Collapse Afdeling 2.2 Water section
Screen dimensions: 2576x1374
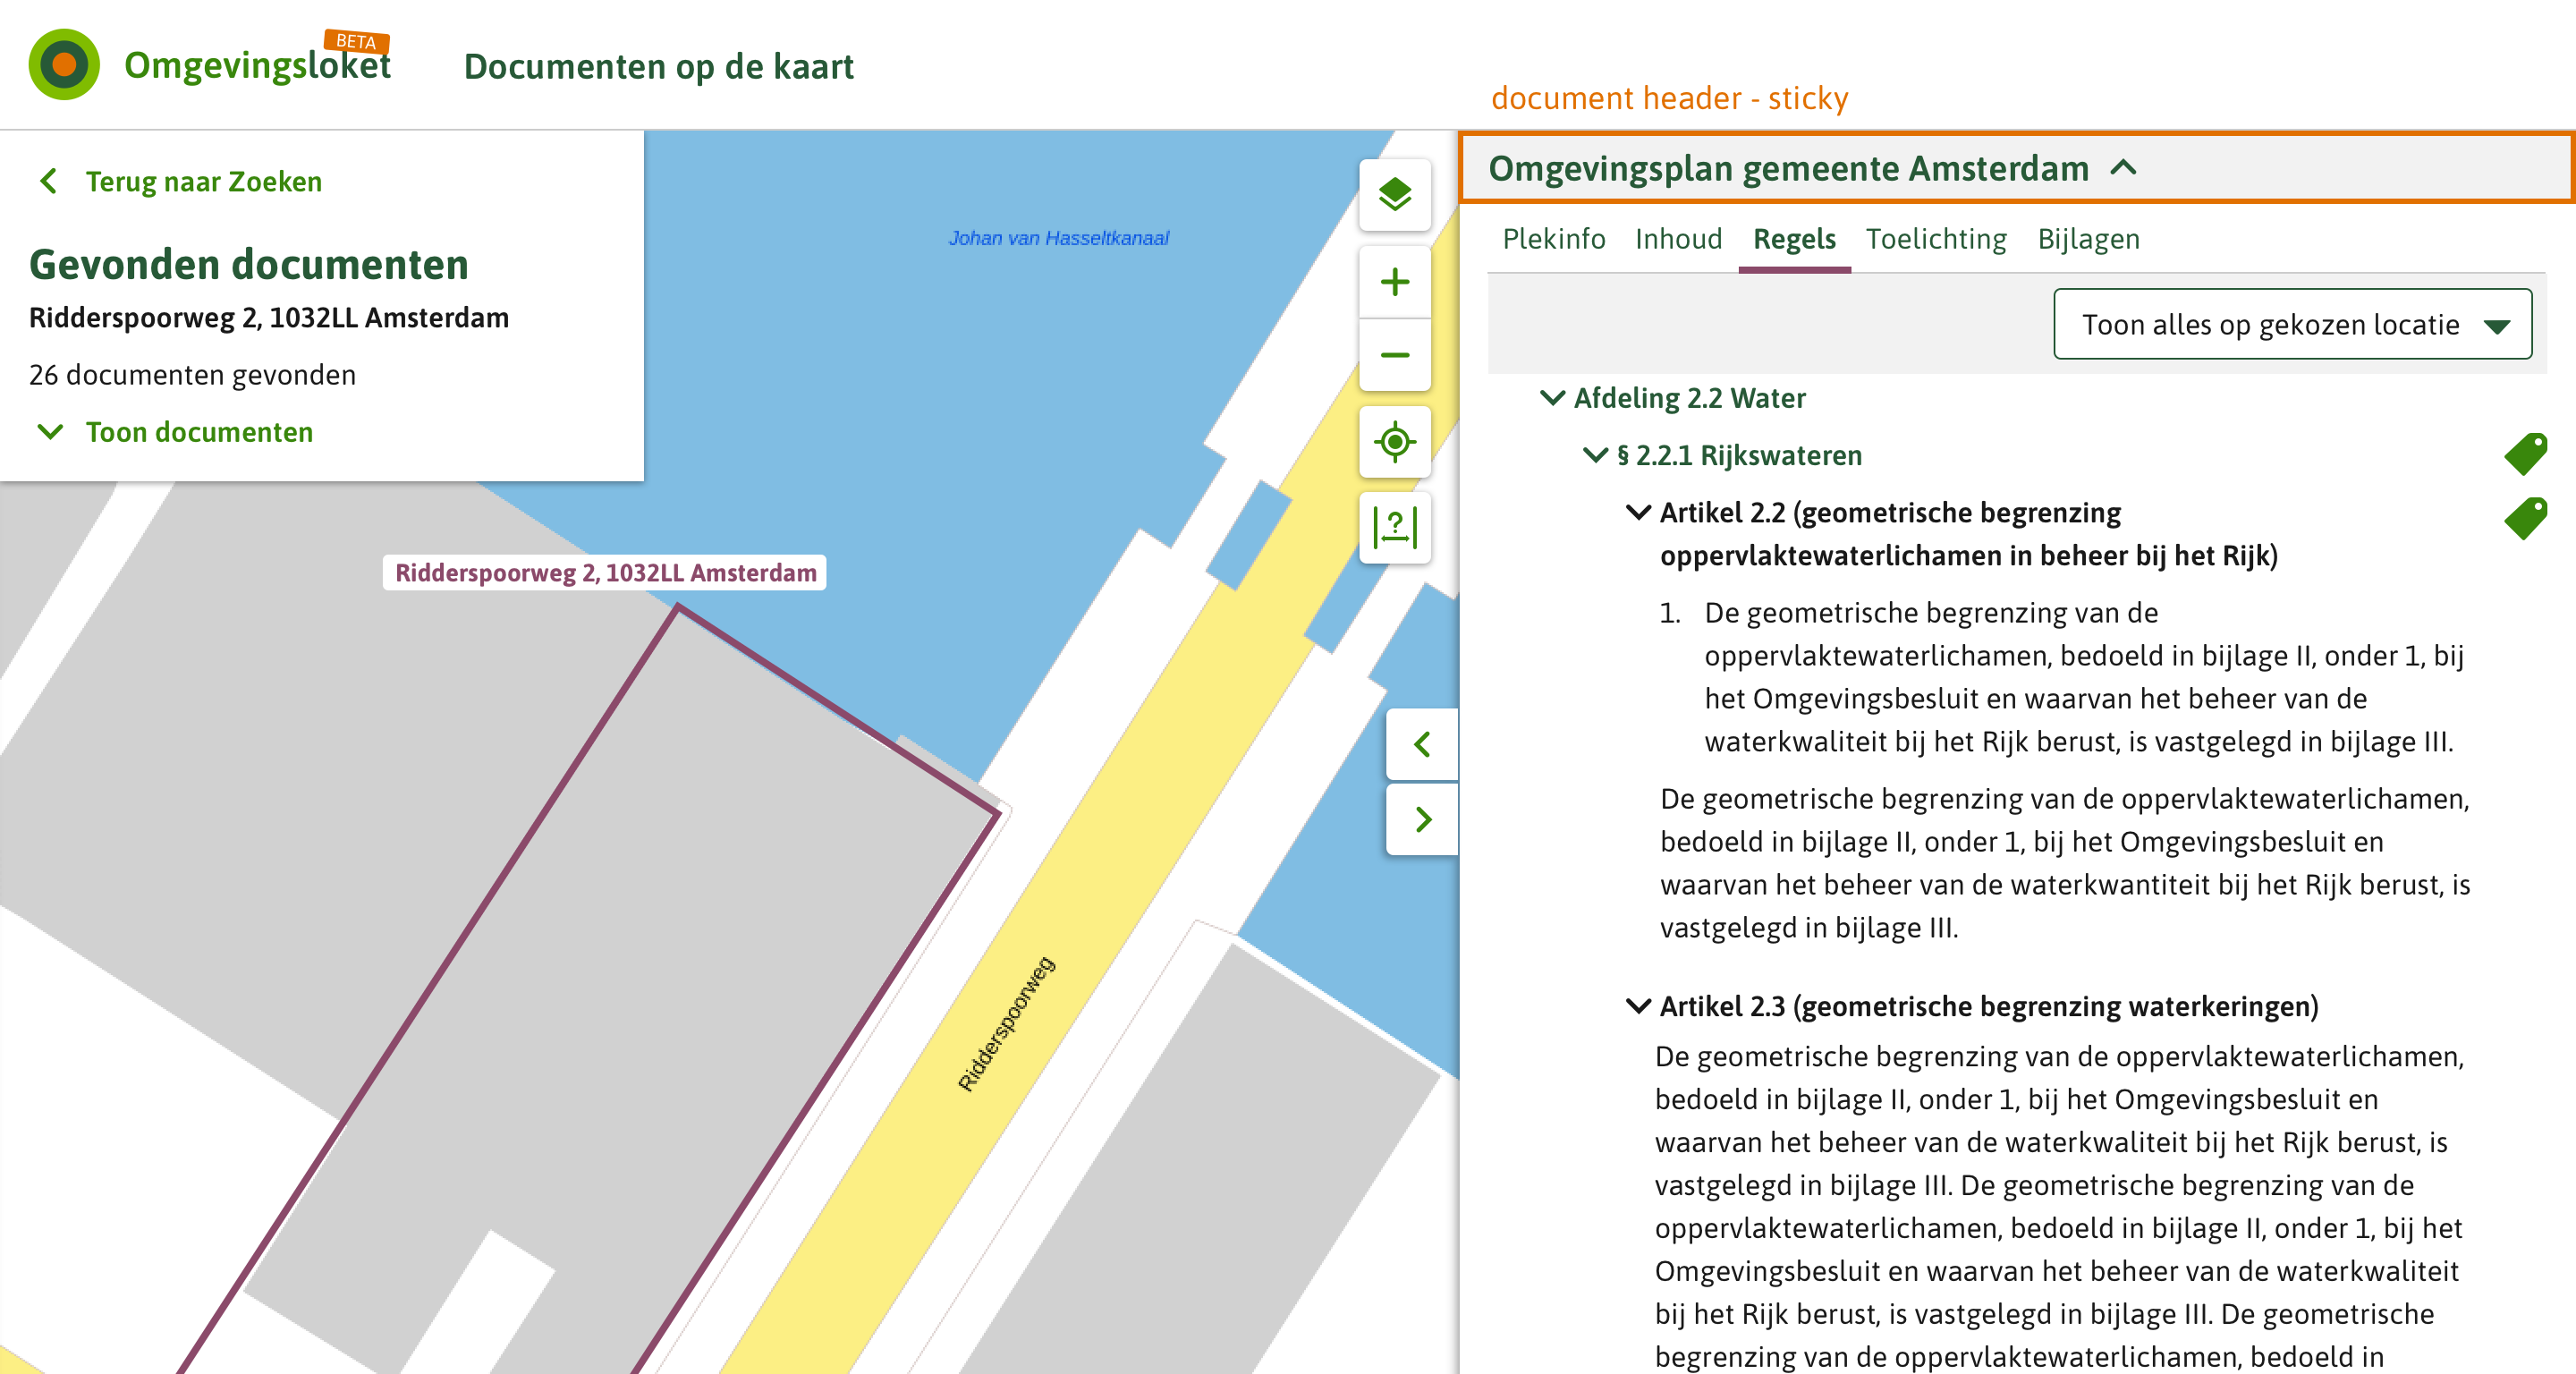[x=1552, y=398]
